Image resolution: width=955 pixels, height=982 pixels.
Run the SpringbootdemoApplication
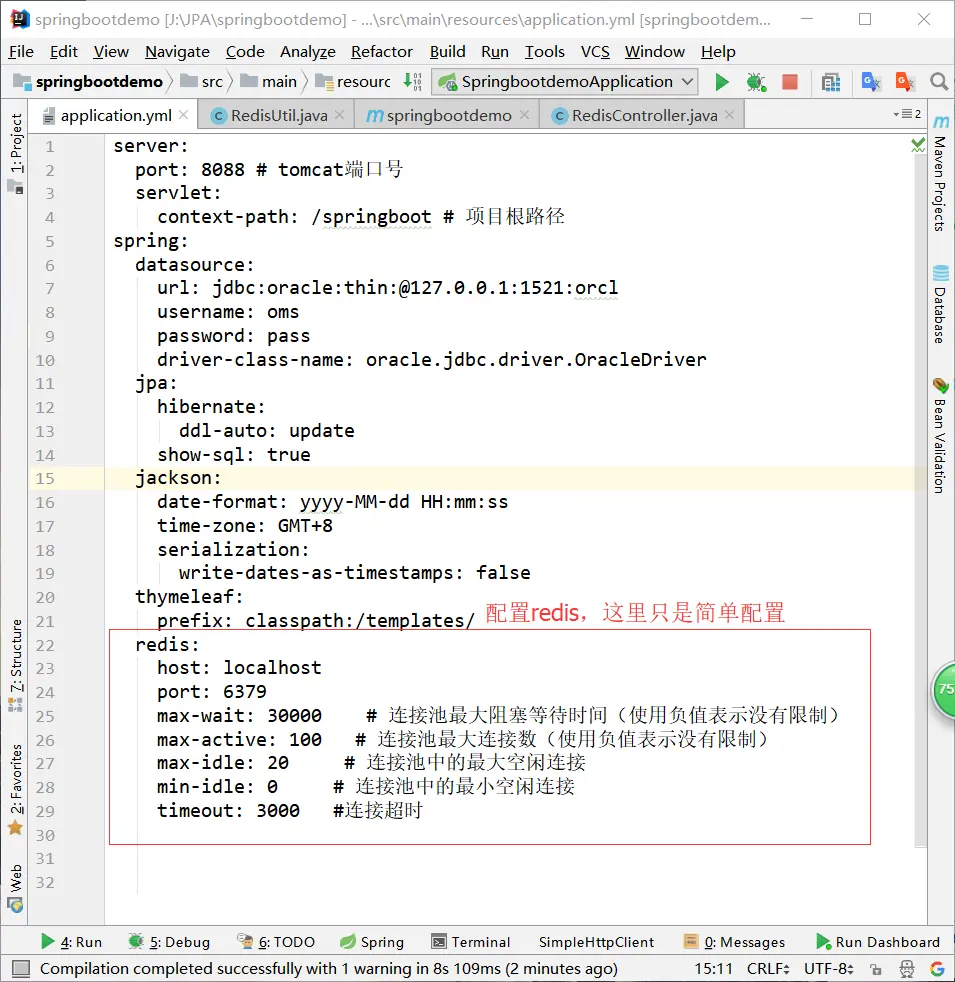pos(722,81)
